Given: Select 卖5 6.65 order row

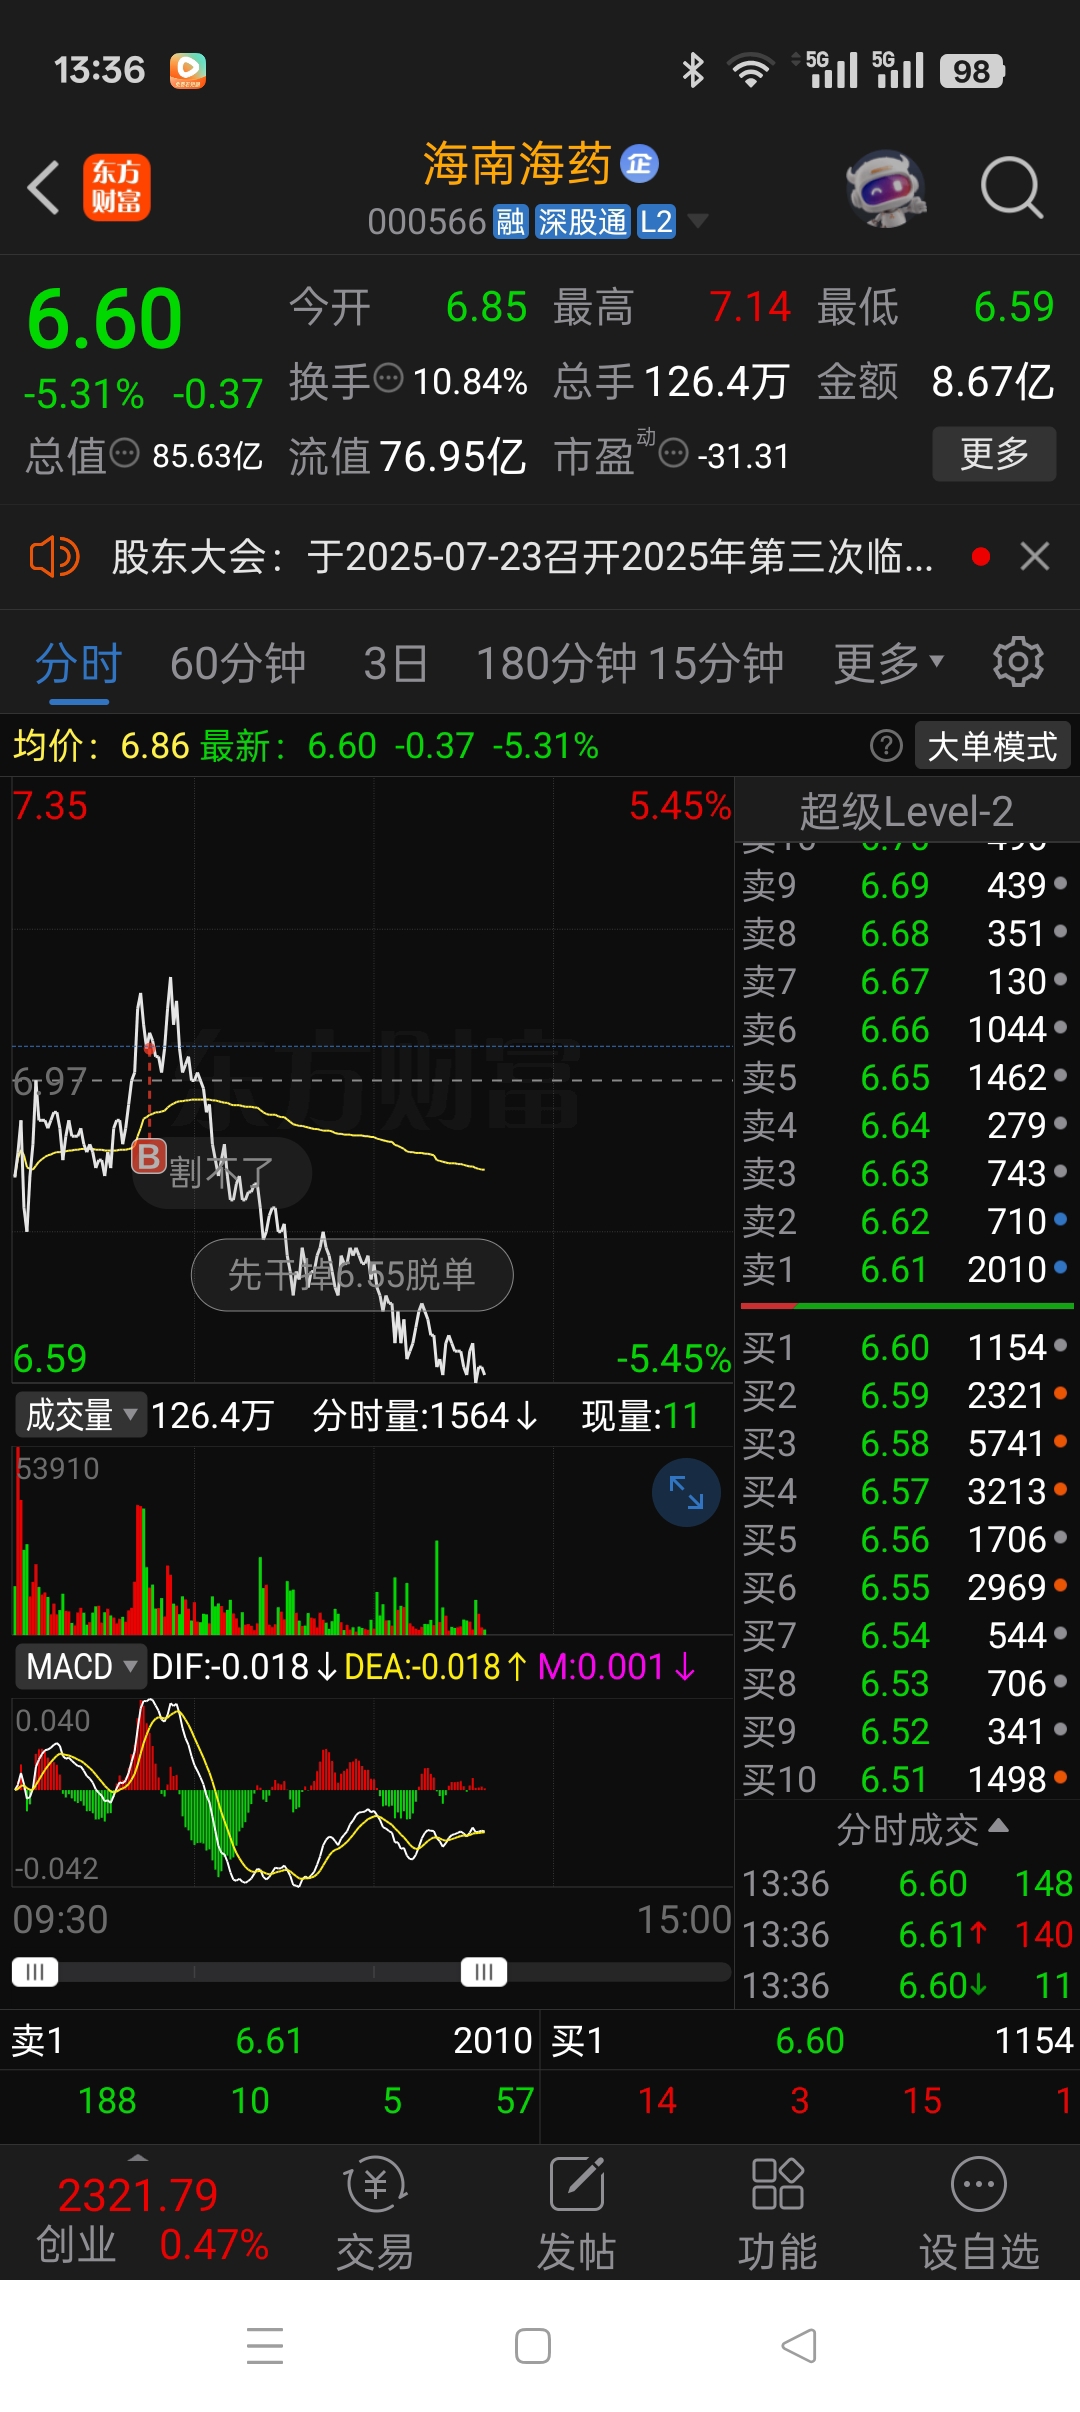Looking at the screenshot, I should pos(906,1077).
